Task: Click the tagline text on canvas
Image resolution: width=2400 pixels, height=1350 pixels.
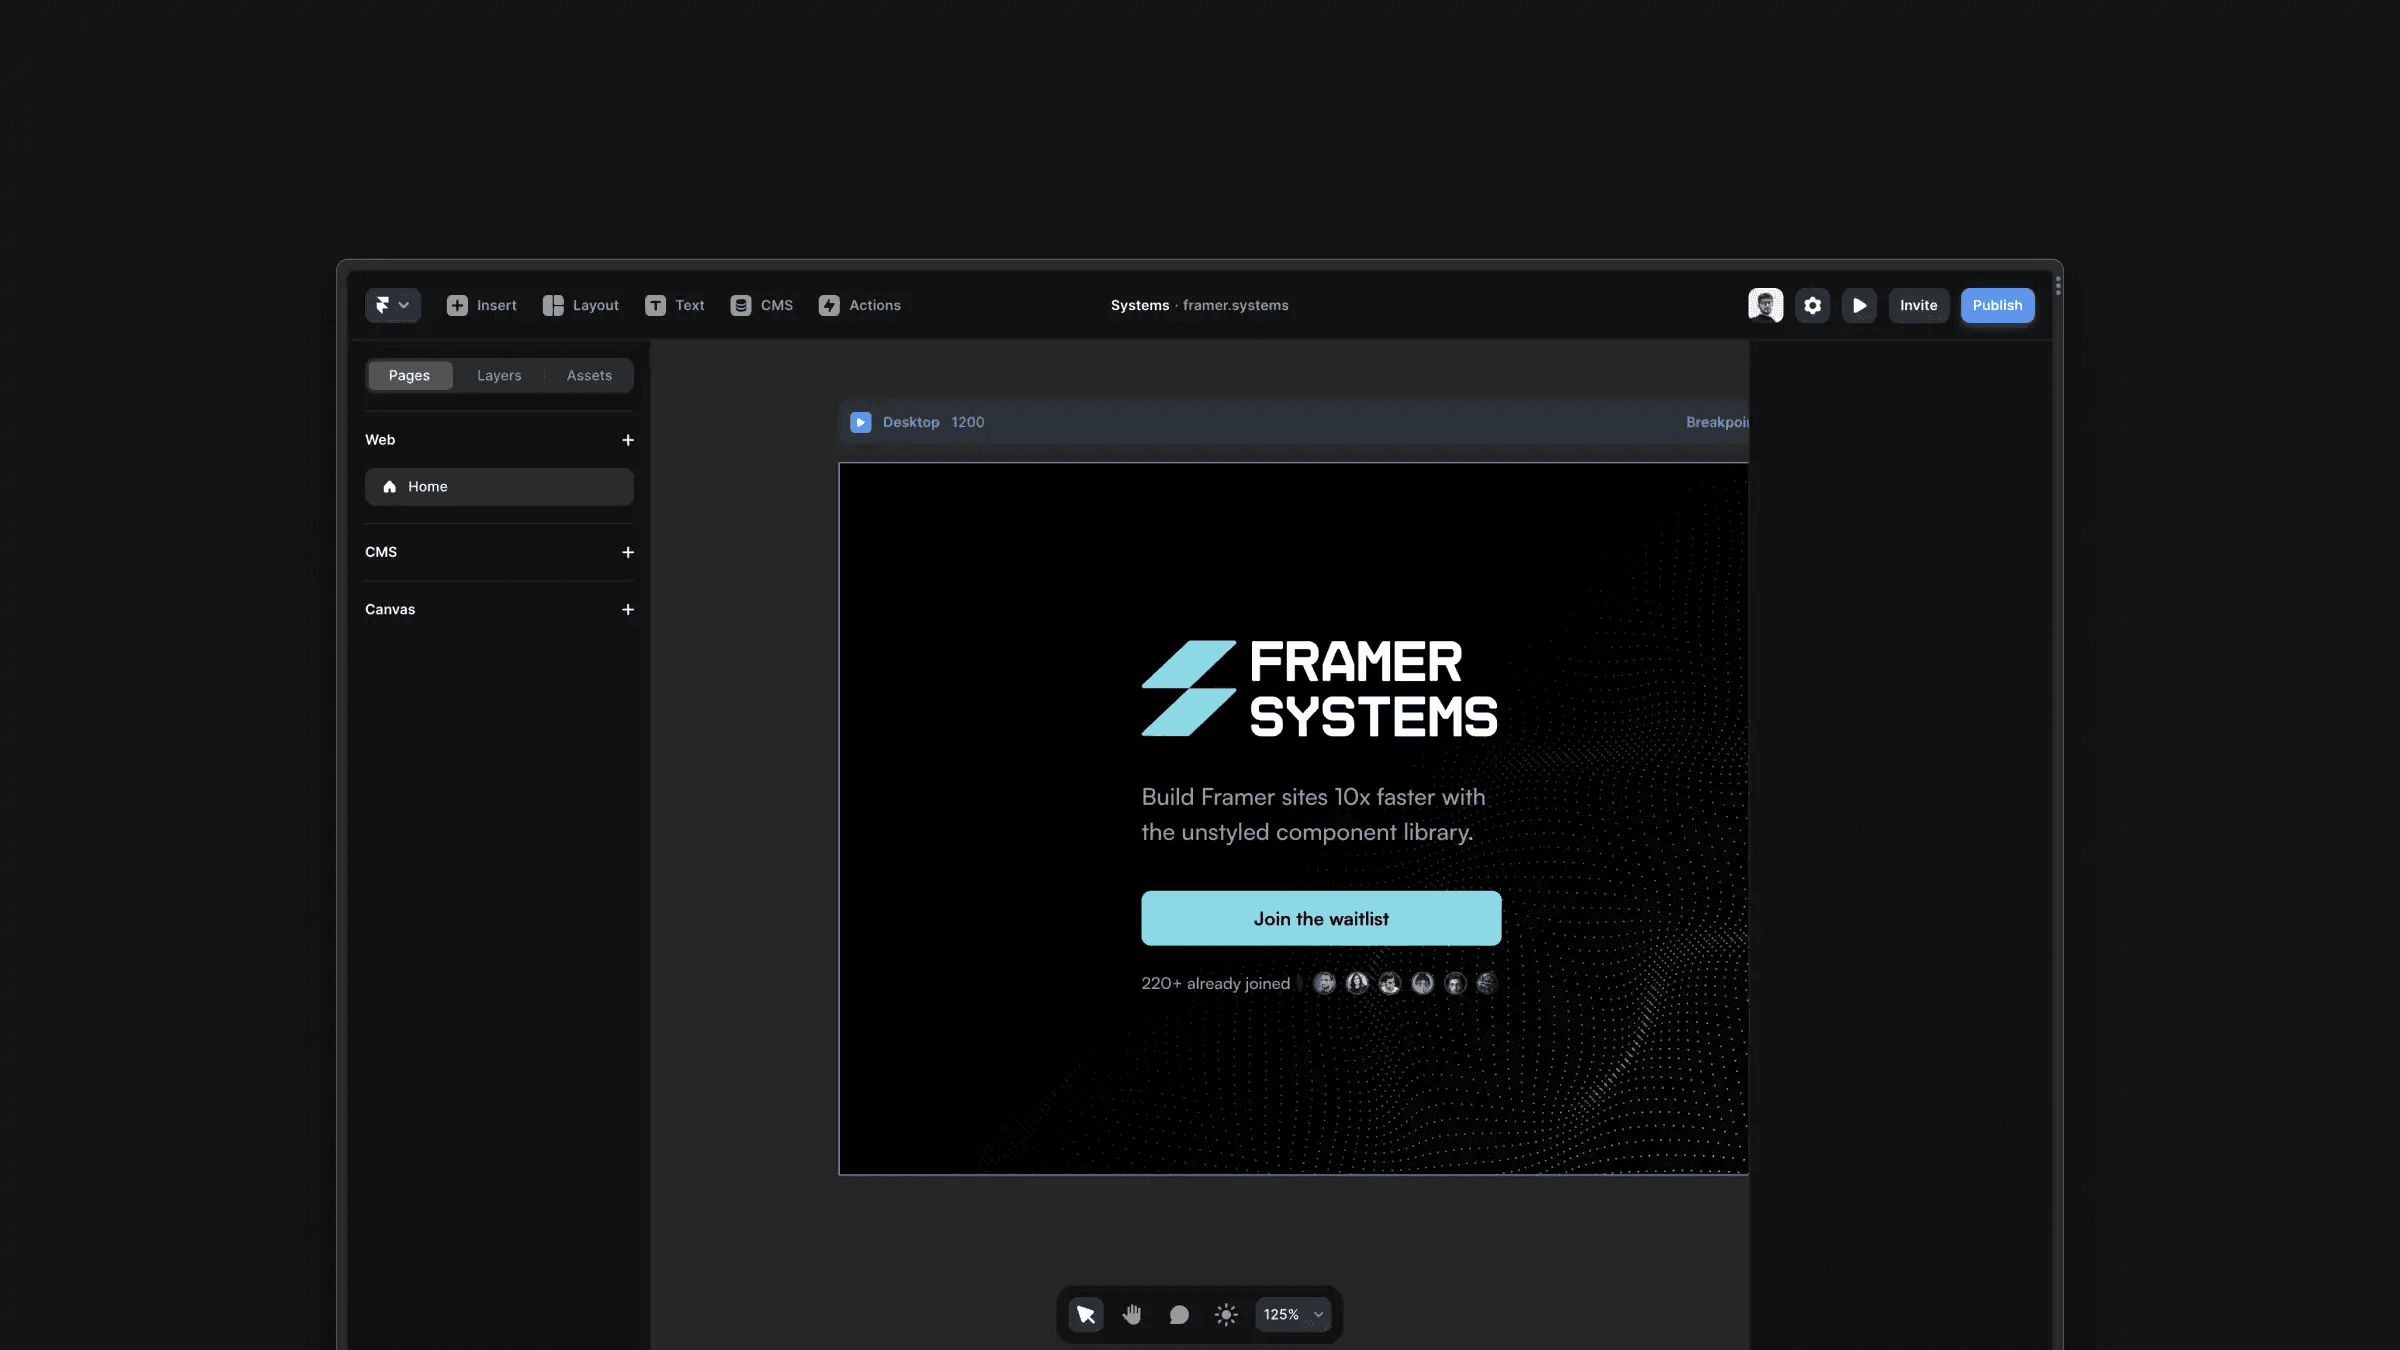Action: [x=1313, y=814]
